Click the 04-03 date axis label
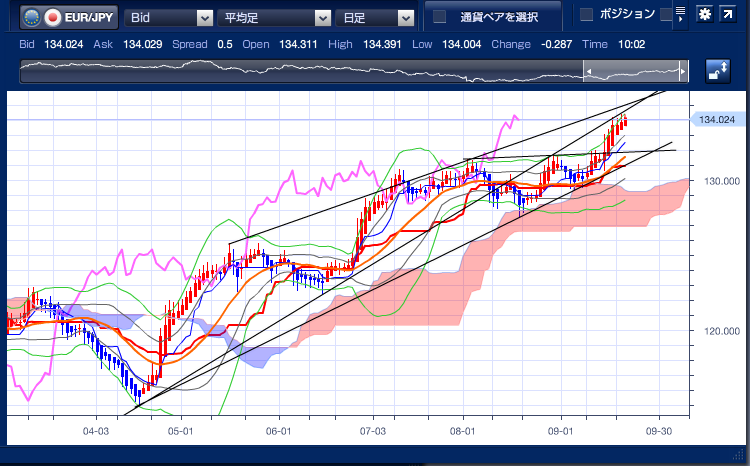The image size is (752, 466). click(x=96, y=431)
